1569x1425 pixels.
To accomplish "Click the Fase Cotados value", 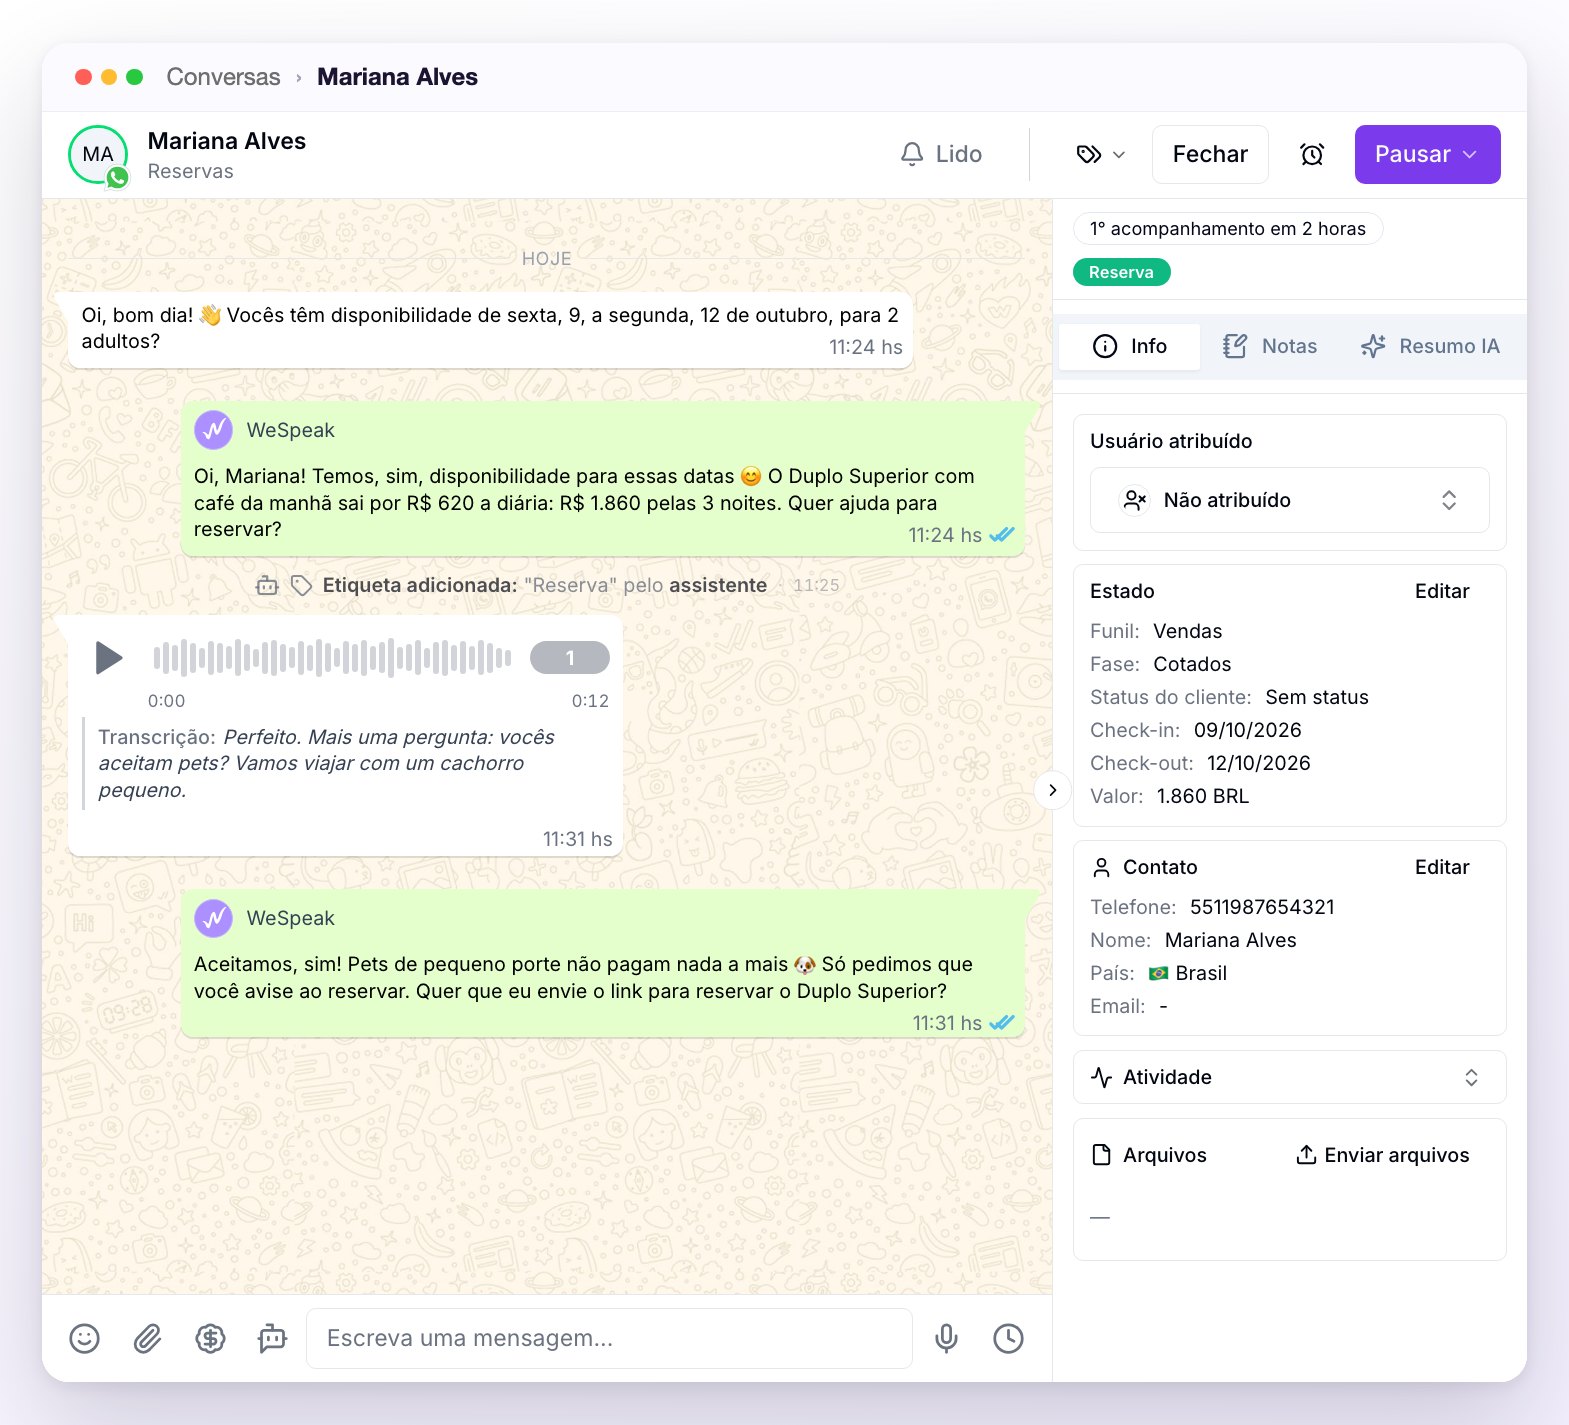I will (x=1192, y=664).
